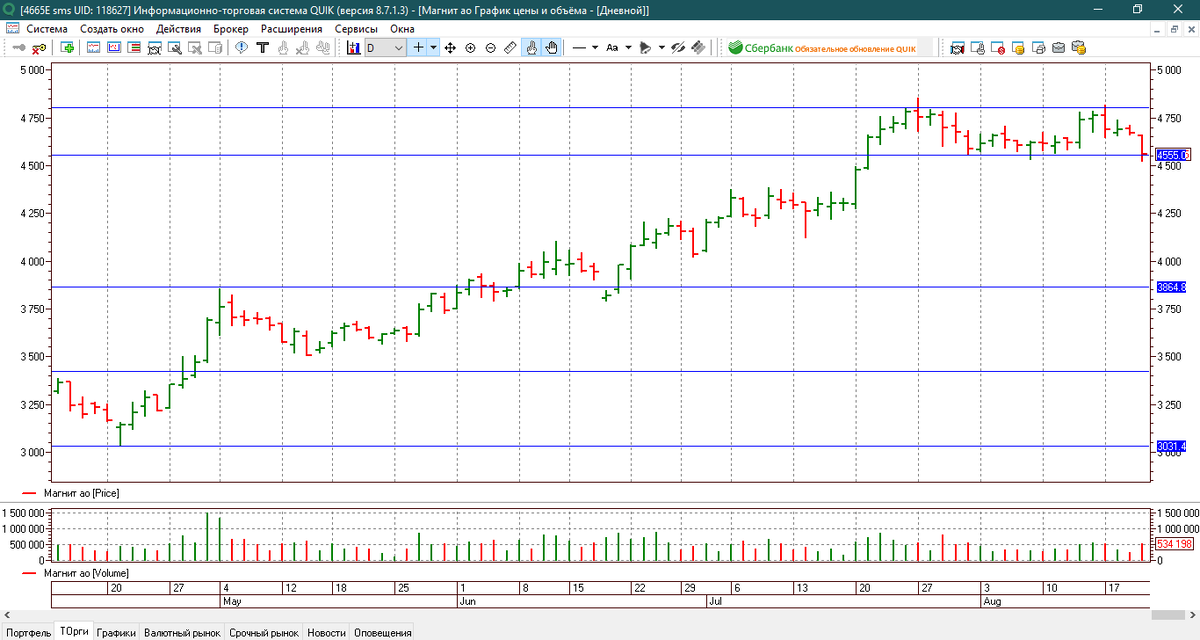Click the 534 198 volume value label

1174,544
